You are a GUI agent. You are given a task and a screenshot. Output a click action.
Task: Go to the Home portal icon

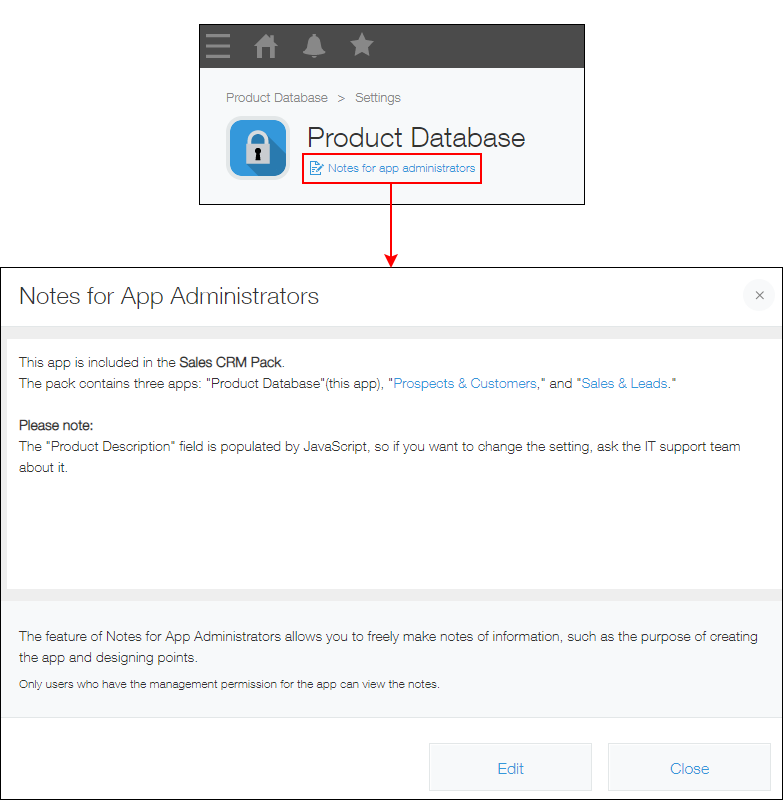[266, 46]
